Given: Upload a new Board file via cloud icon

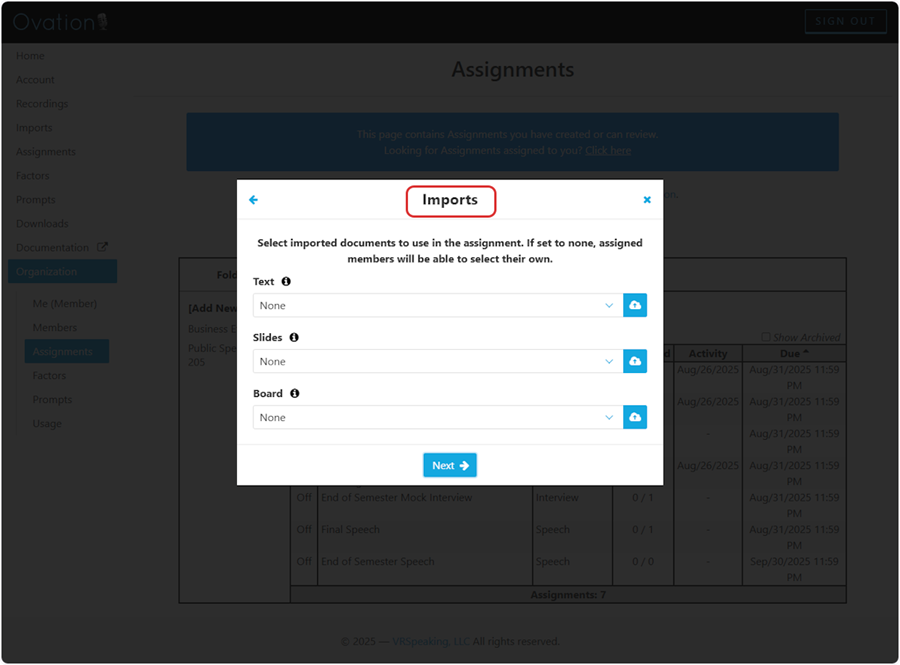Looking at the screenshot, I should 635,417.
